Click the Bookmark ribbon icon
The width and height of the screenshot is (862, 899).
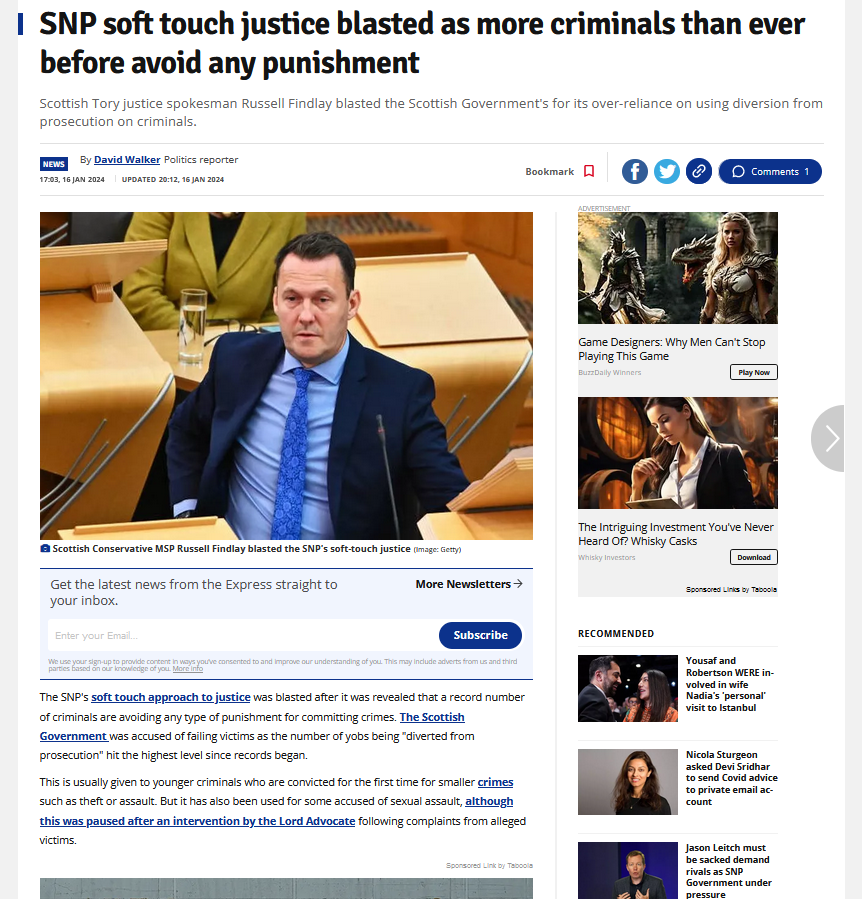588,171
